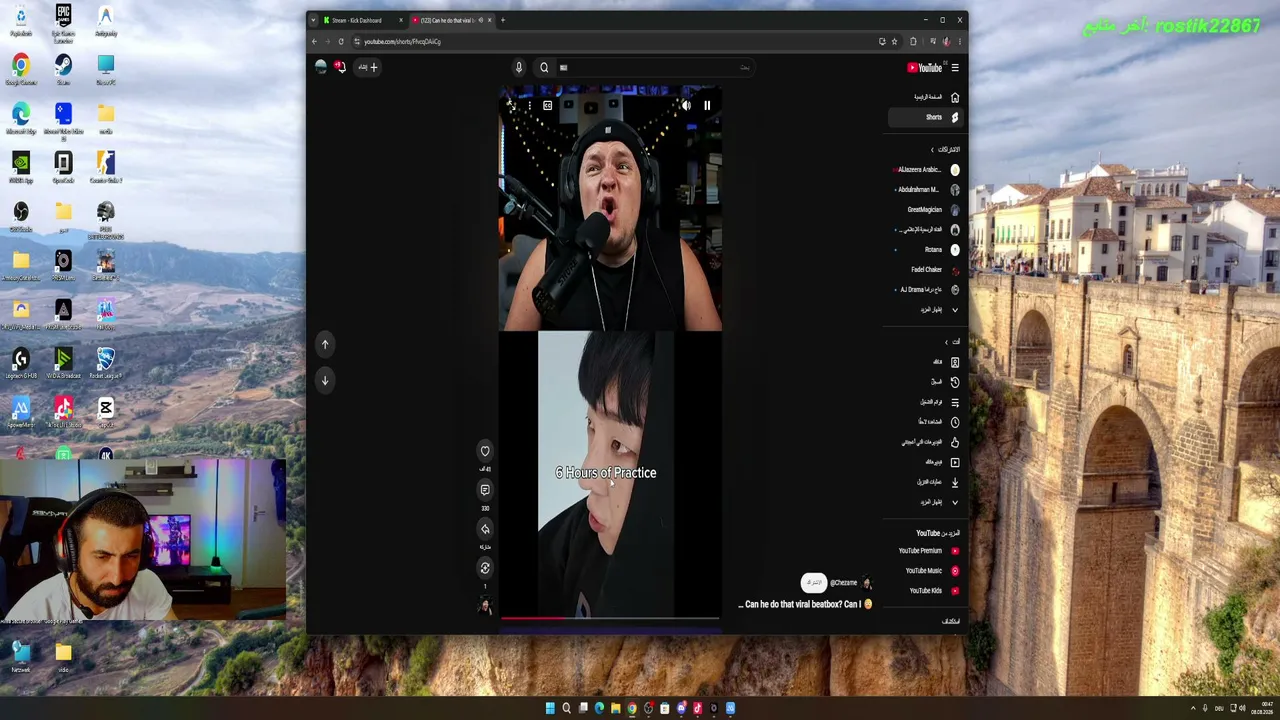
Task: Expand show more under the You section
Action: pyautogui.click(x=926, y=502)
